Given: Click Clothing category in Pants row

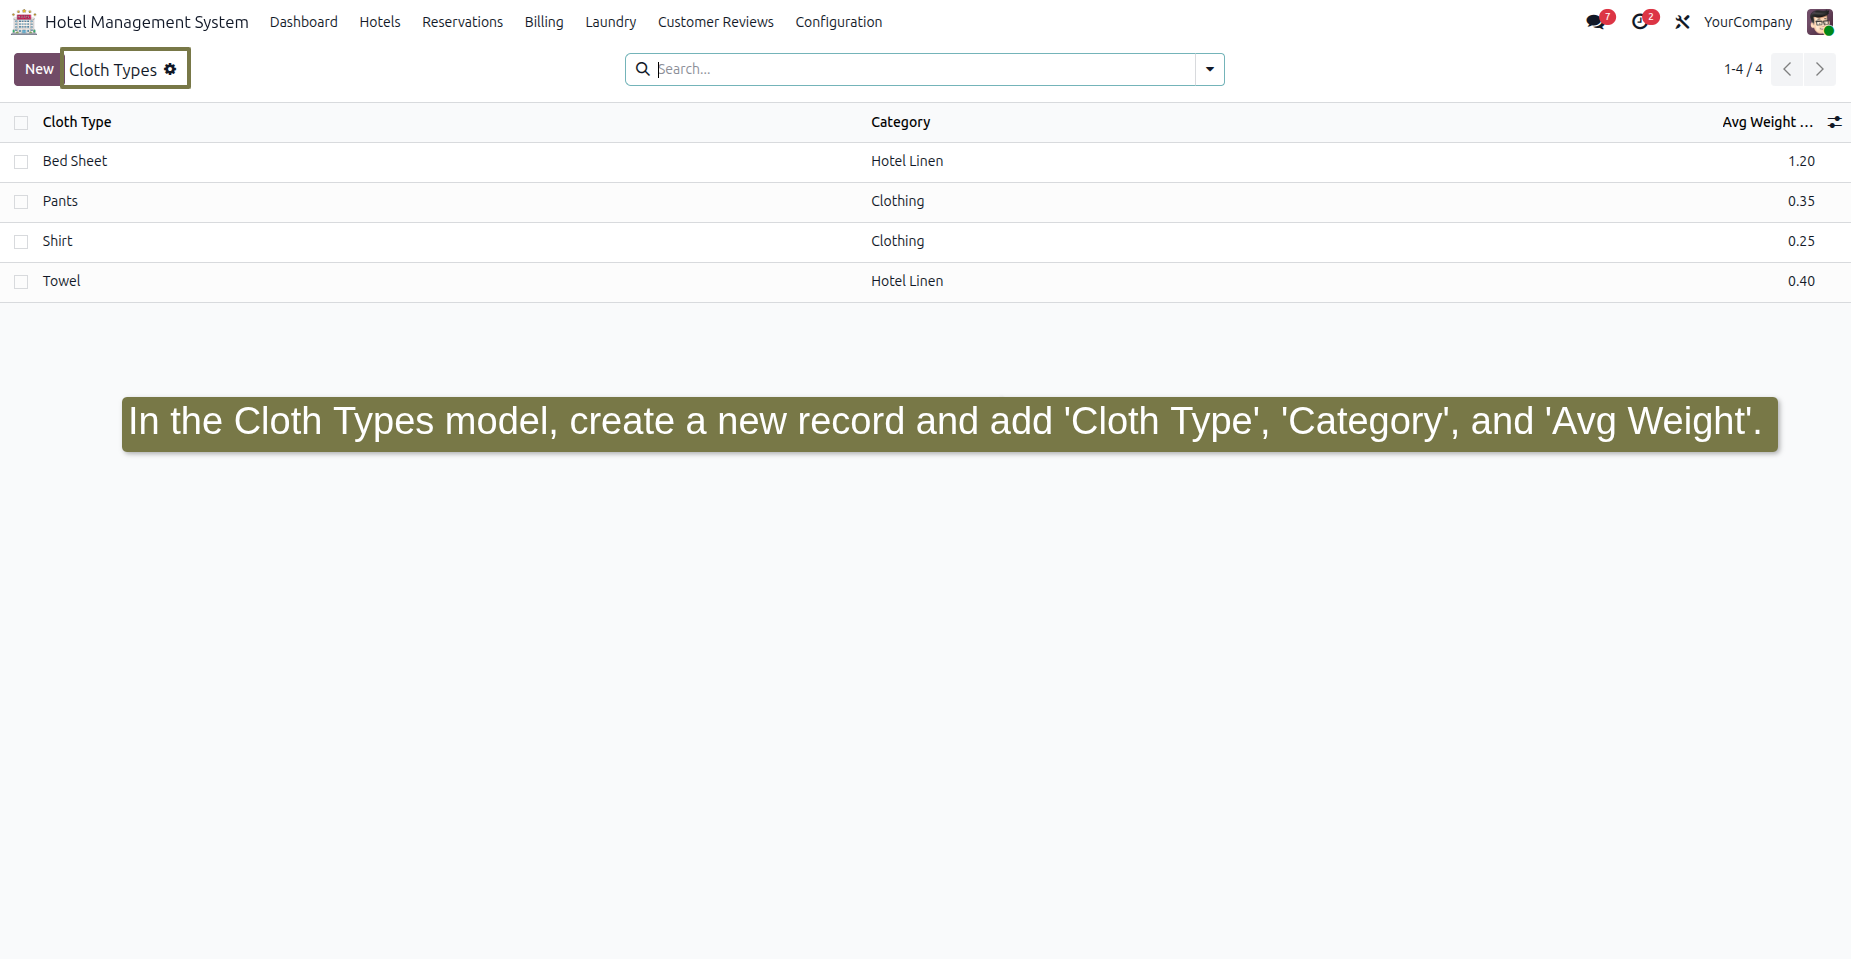Looking at the screenshot, I should click(898, 201).
